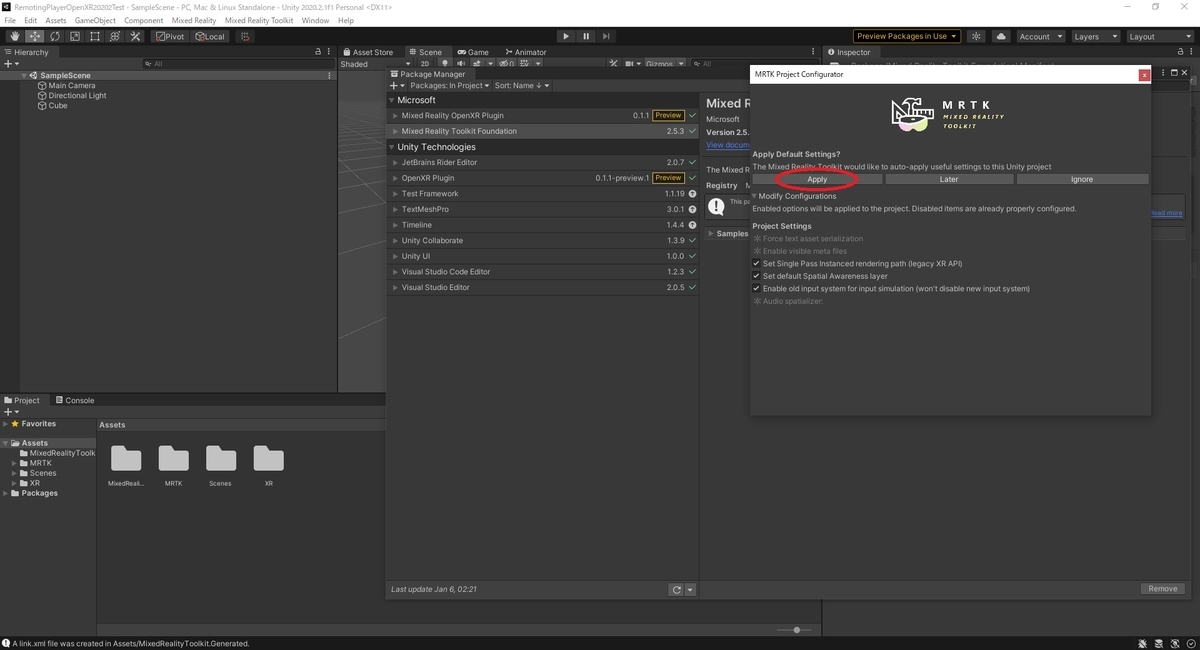Image resolution: width=1200 pixels, height=650 pixels.
Task: Click the Later button
Action: [x=949, y=179]
